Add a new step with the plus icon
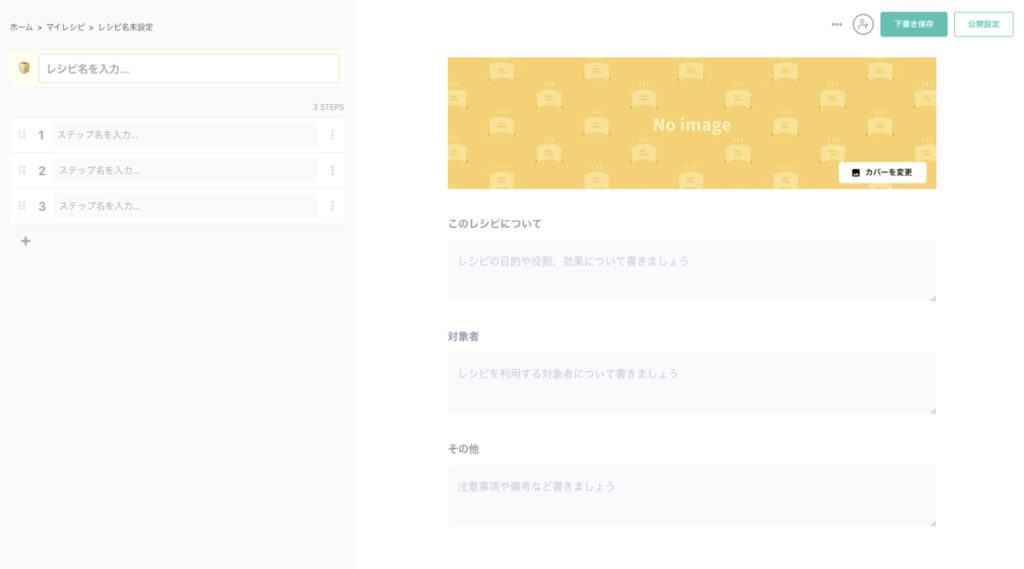Image resolution: width=1024 pixels, height=569 pixels. 25,241
